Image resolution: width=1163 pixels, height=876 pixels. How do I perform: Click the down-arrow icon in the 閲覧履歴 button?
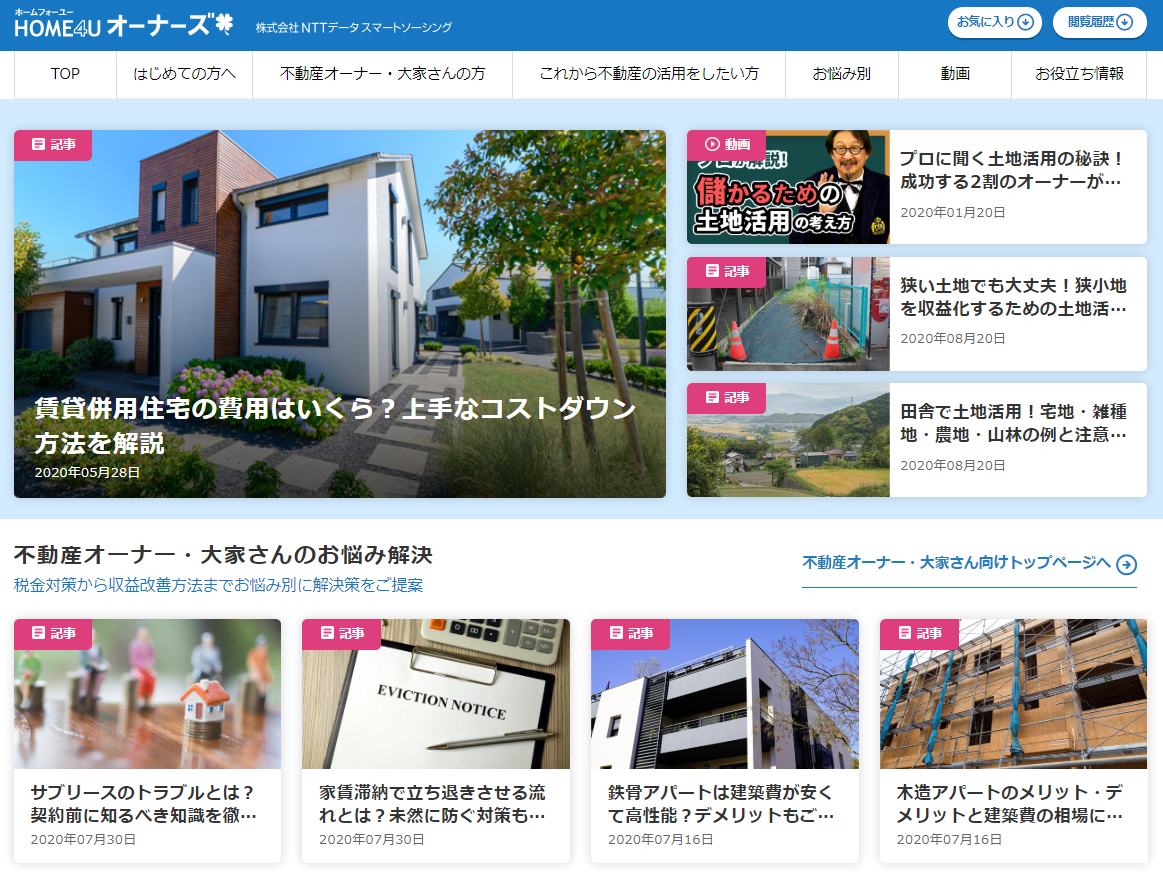[1125, 22]
